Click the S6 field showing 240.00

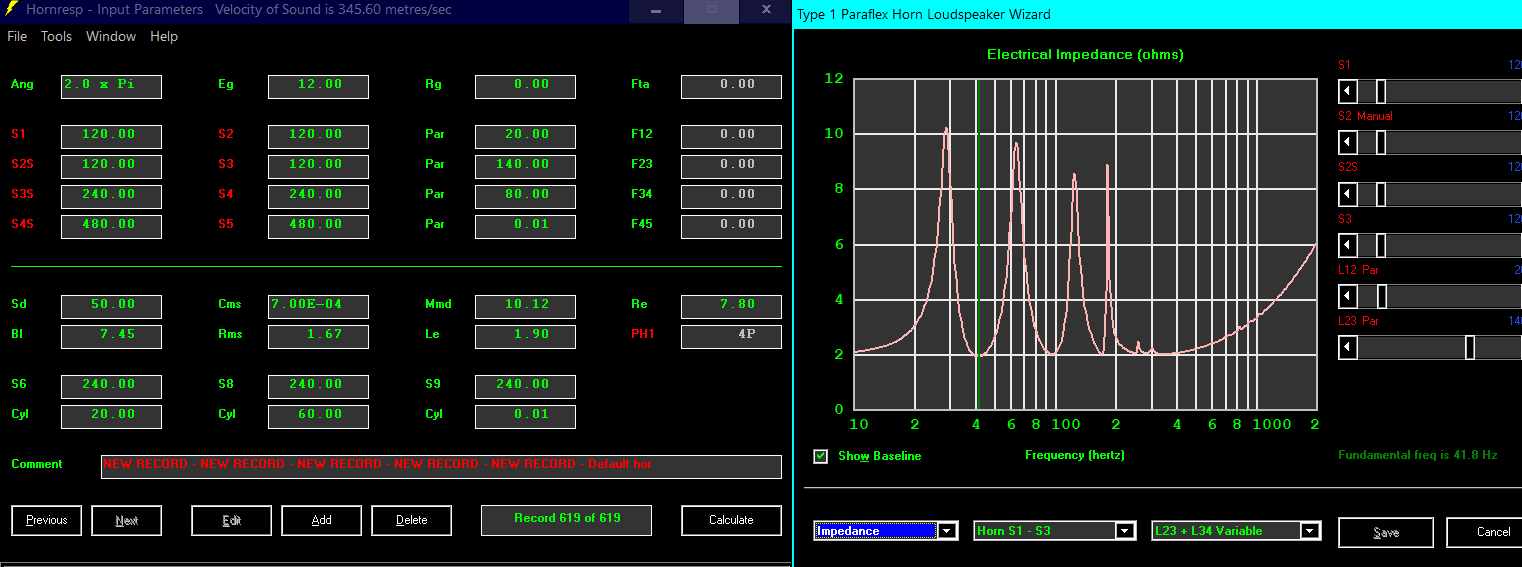[111, 386]
